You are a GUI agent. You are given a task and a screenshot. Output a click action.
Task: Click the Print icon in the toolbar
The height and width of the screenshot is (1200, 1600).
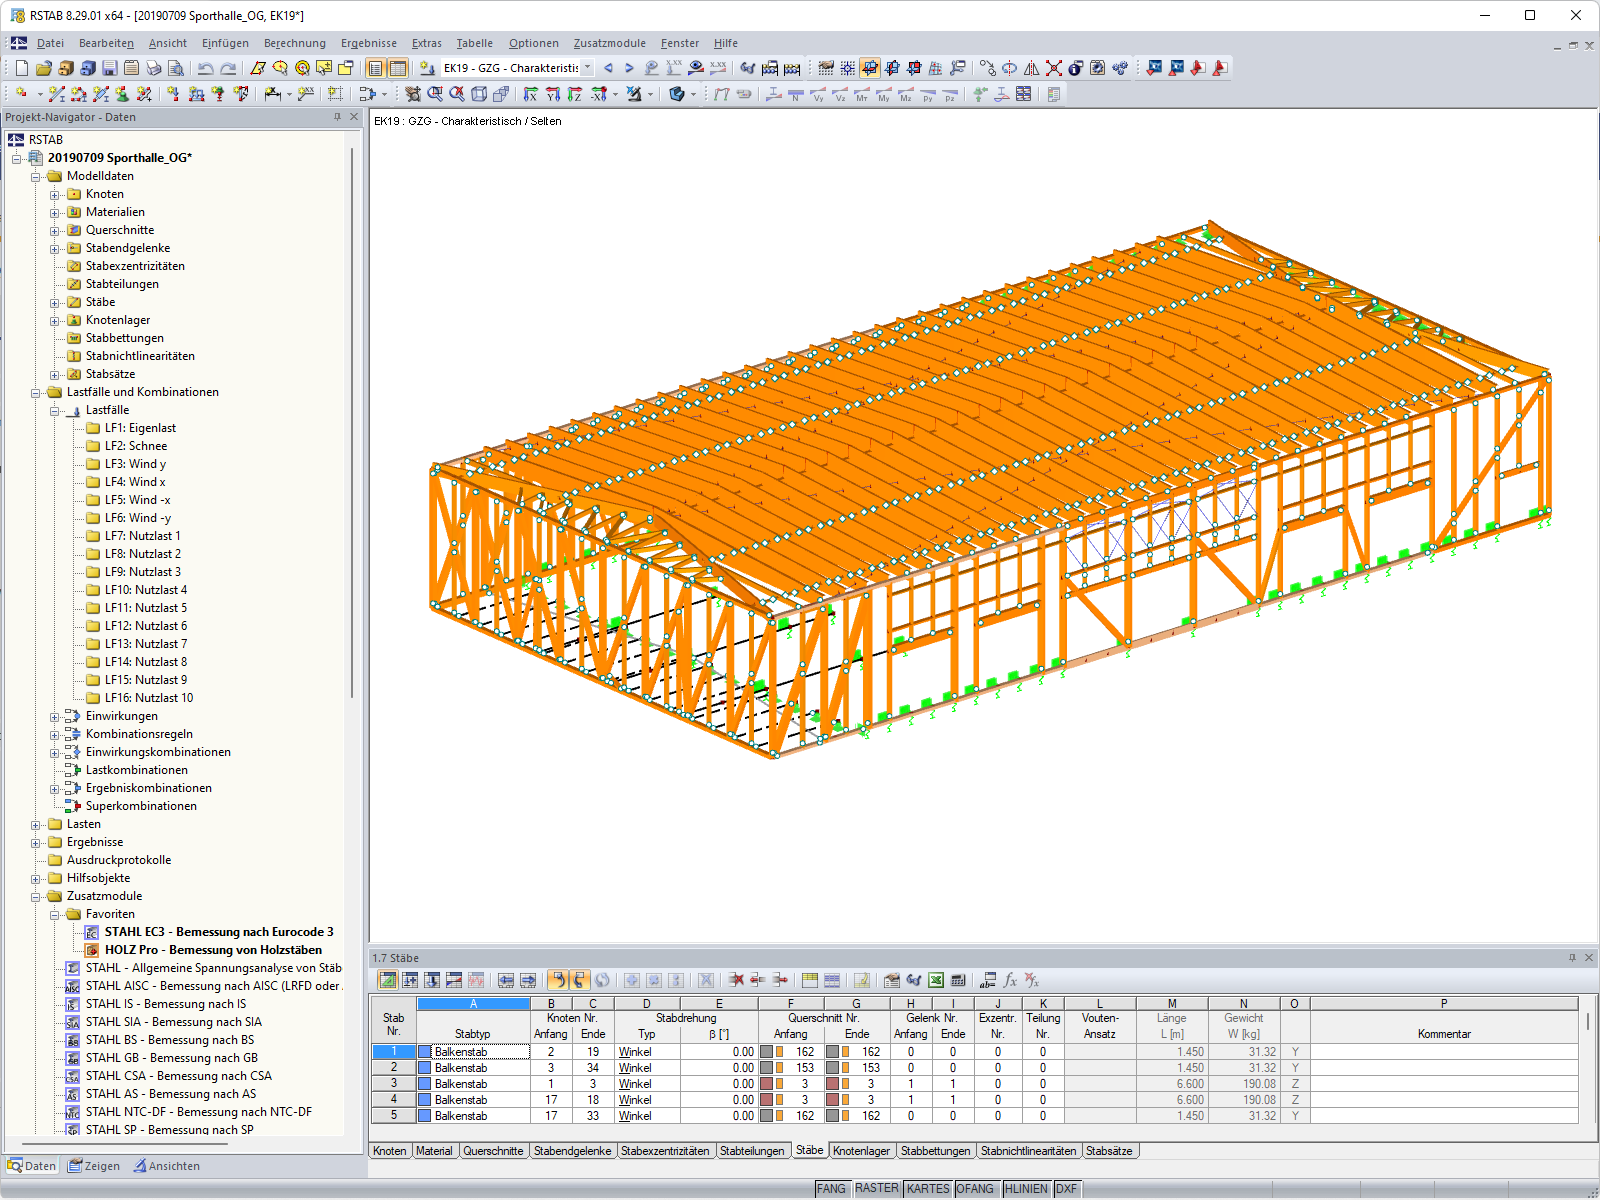[x=154, y=68]
